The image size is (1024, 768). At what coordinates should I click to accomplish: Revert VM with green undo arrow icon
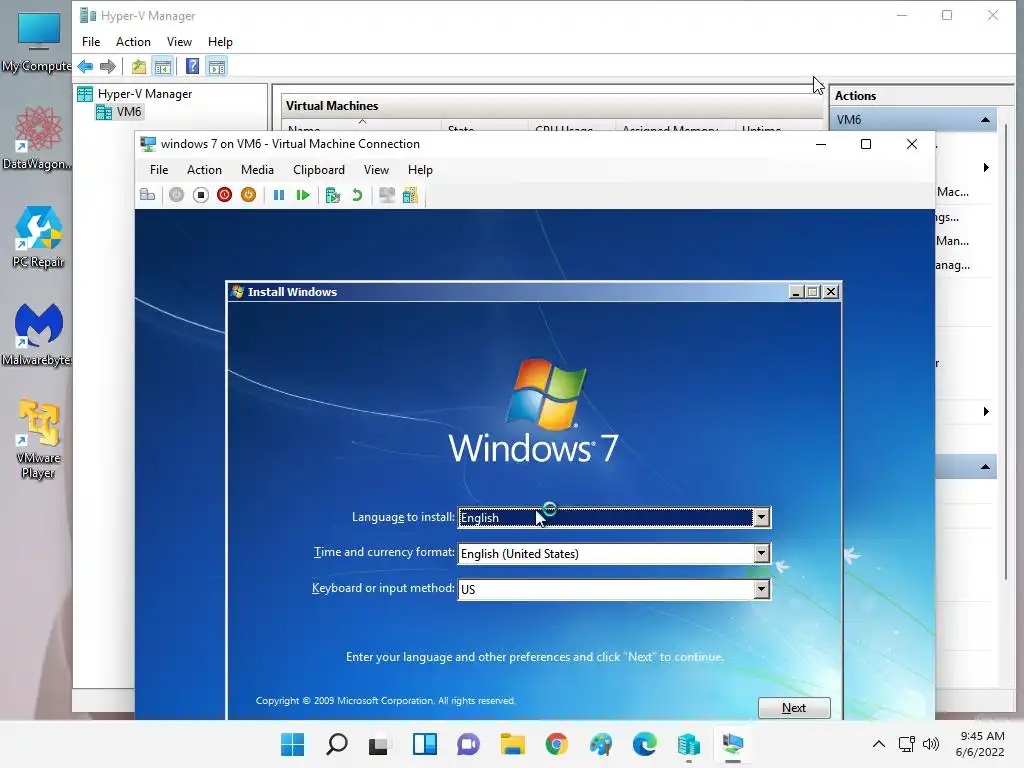pyautogui.click(x=357, y=195)
